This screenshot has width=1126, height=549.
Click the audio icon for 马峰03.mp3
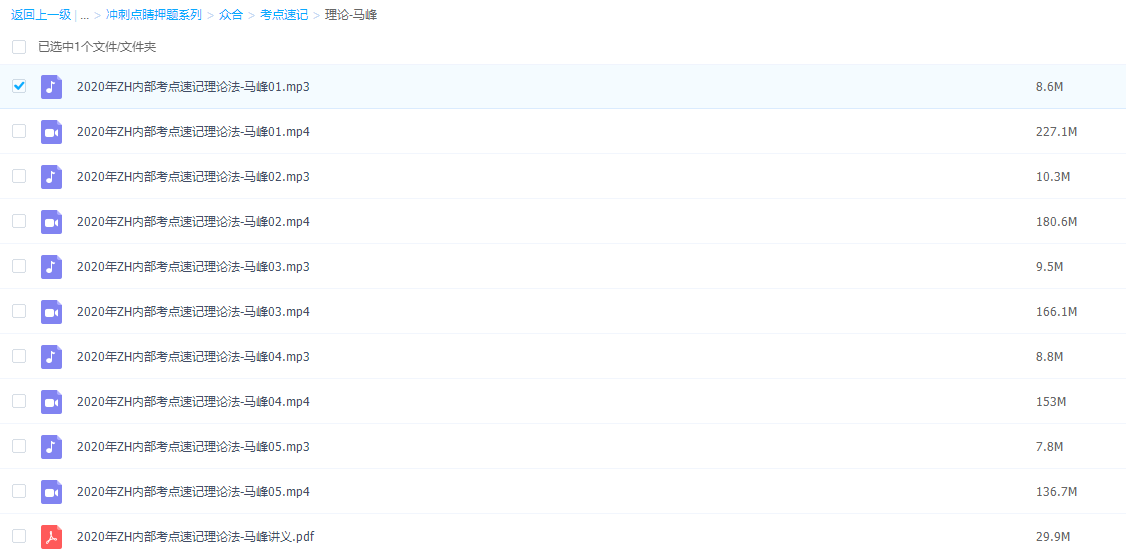[51, 267]
